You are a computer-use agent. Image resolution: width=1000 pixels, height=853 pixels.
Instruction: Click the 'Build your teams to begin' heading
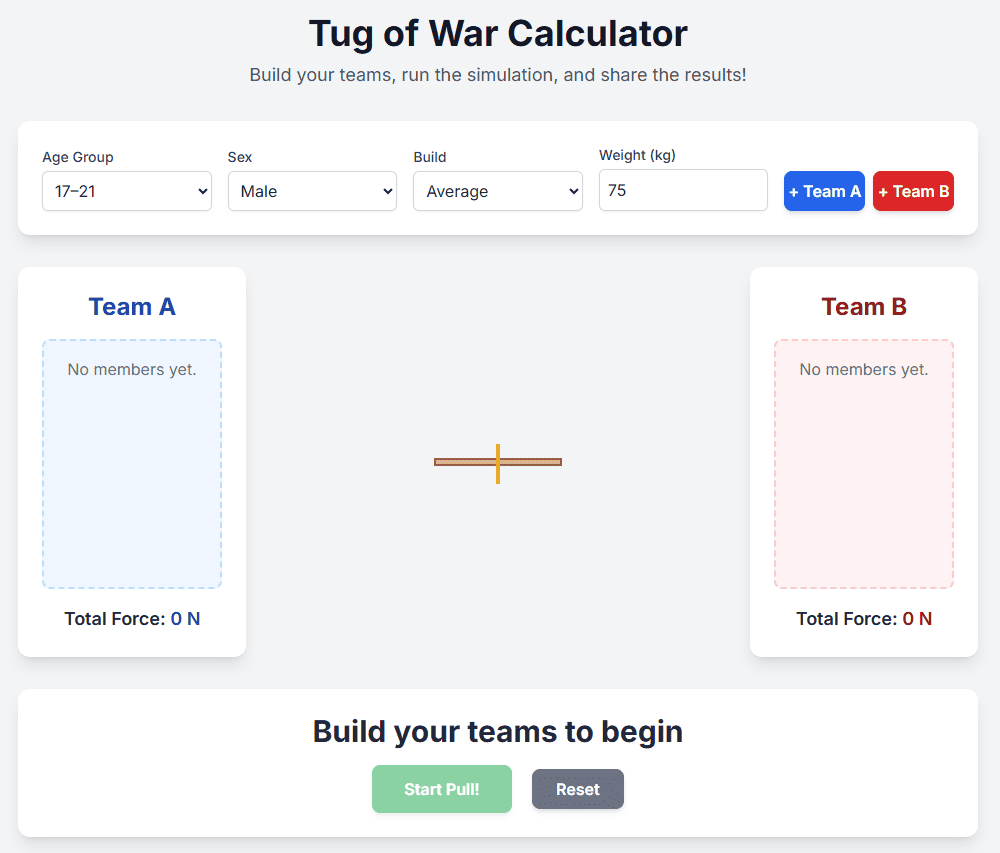498,731
